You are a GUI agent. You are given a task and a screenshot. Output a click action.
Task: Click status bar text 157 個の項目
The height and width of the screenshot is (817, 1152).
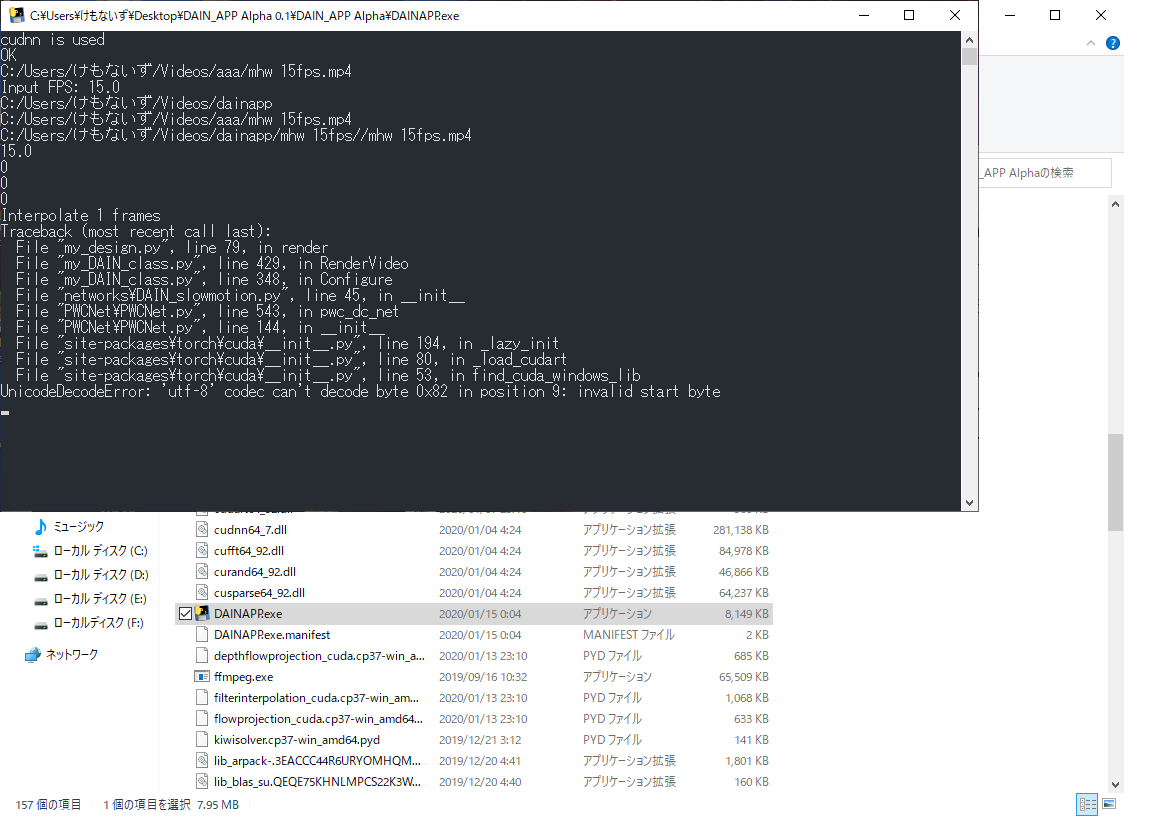point(48,805)
